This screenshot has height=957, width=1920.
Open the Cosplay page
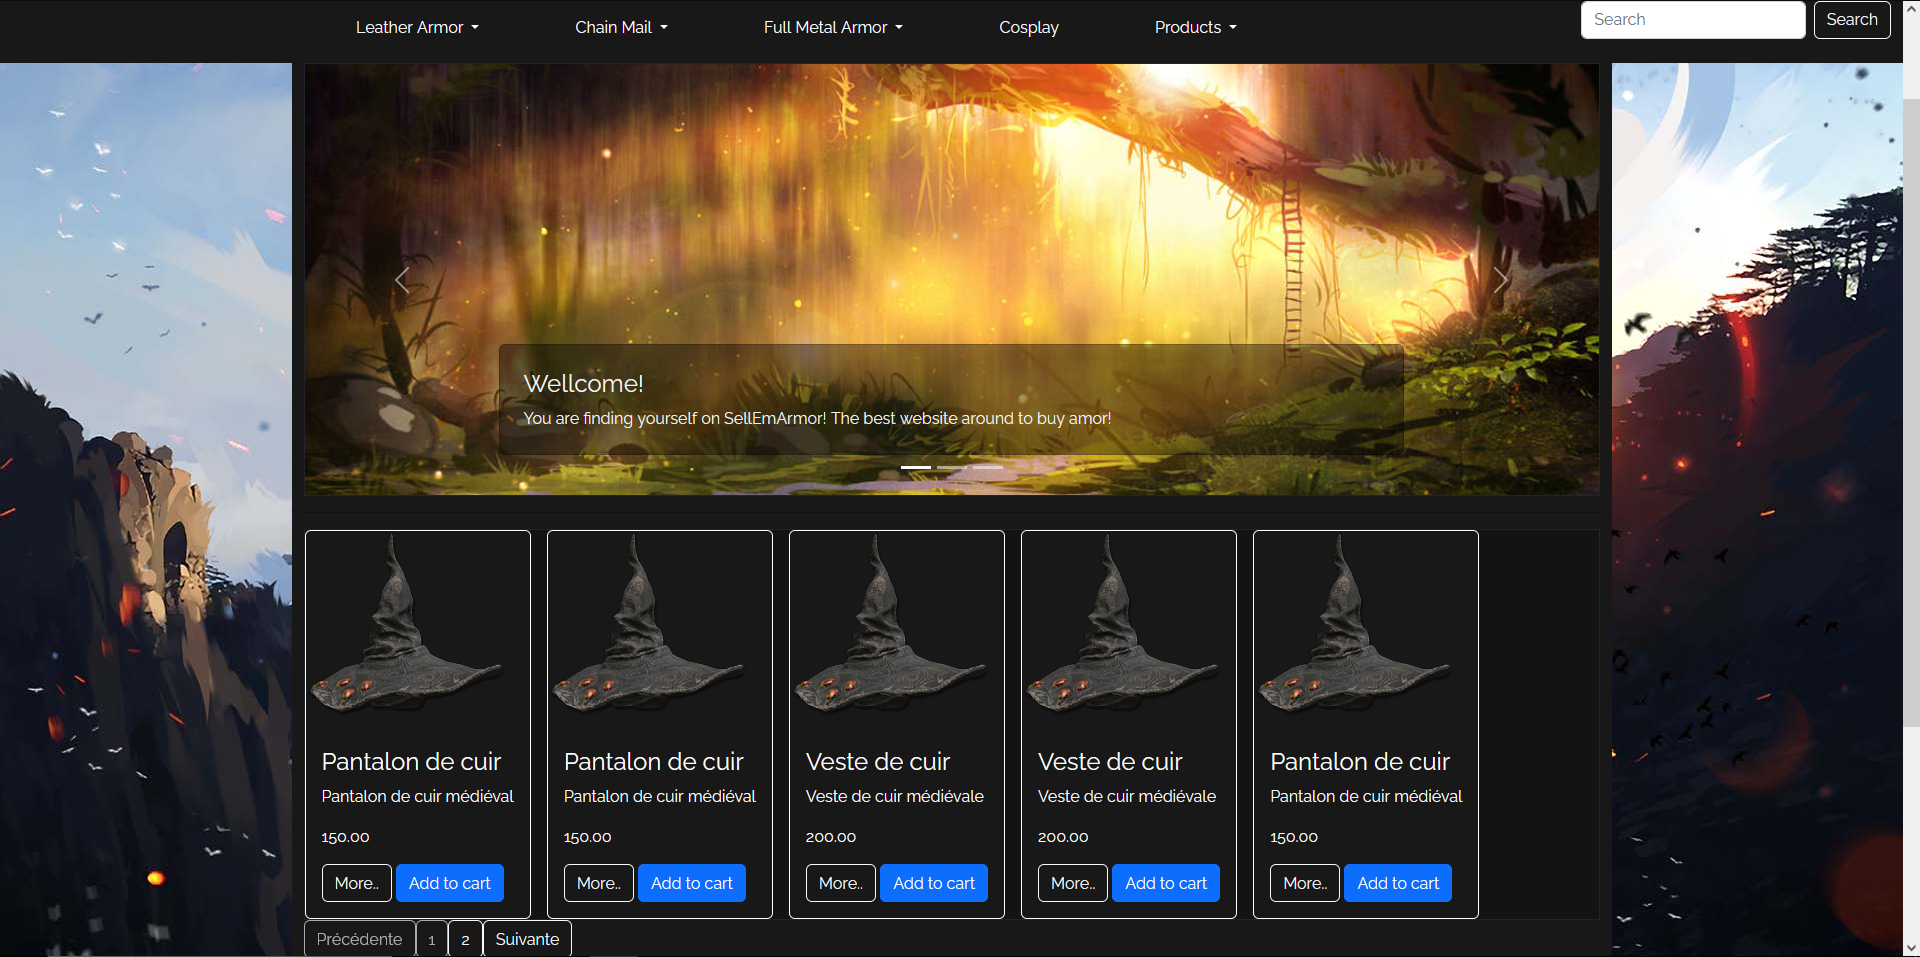pos(1028,27)
